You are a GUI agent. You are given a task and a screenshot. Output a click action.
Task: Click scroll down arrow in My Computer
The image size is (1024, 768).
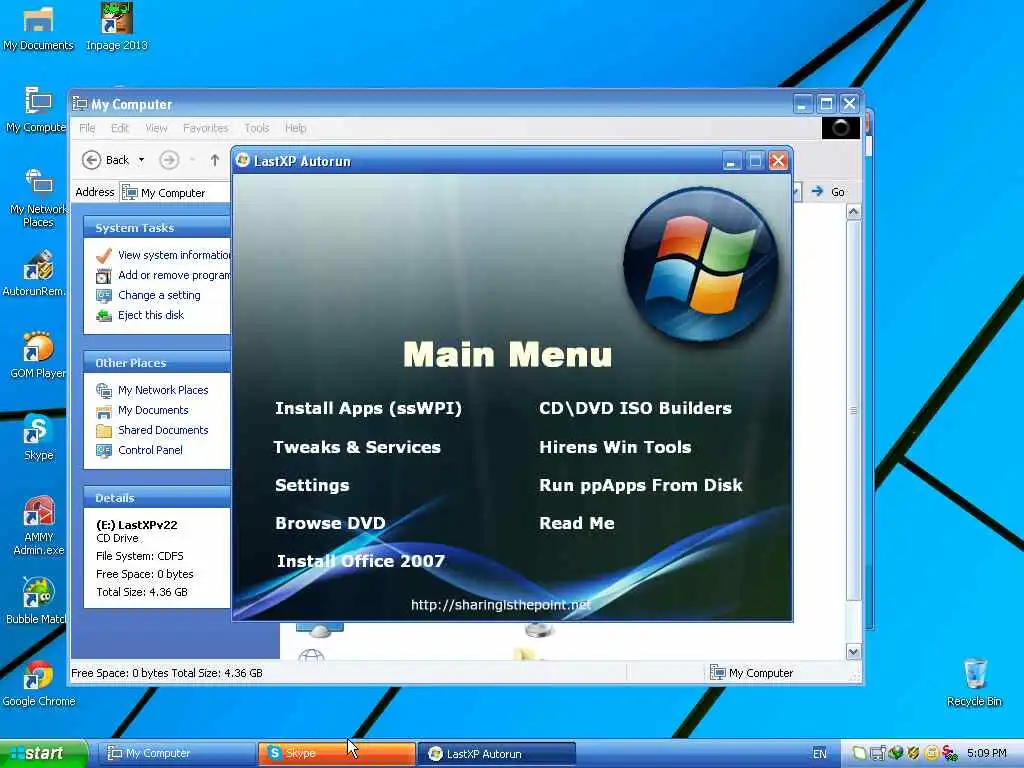(x=853, y=652)
